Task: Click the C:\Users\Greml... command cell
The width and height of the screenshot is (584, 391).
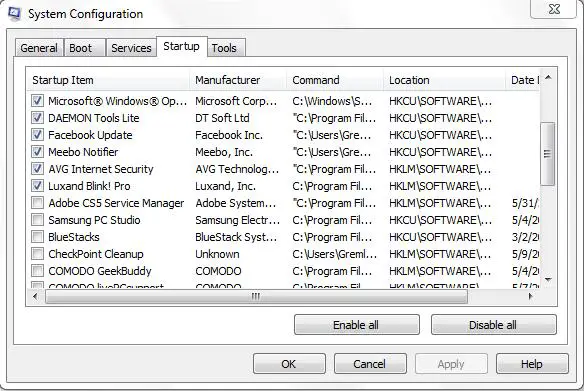Action: [334, 254]
